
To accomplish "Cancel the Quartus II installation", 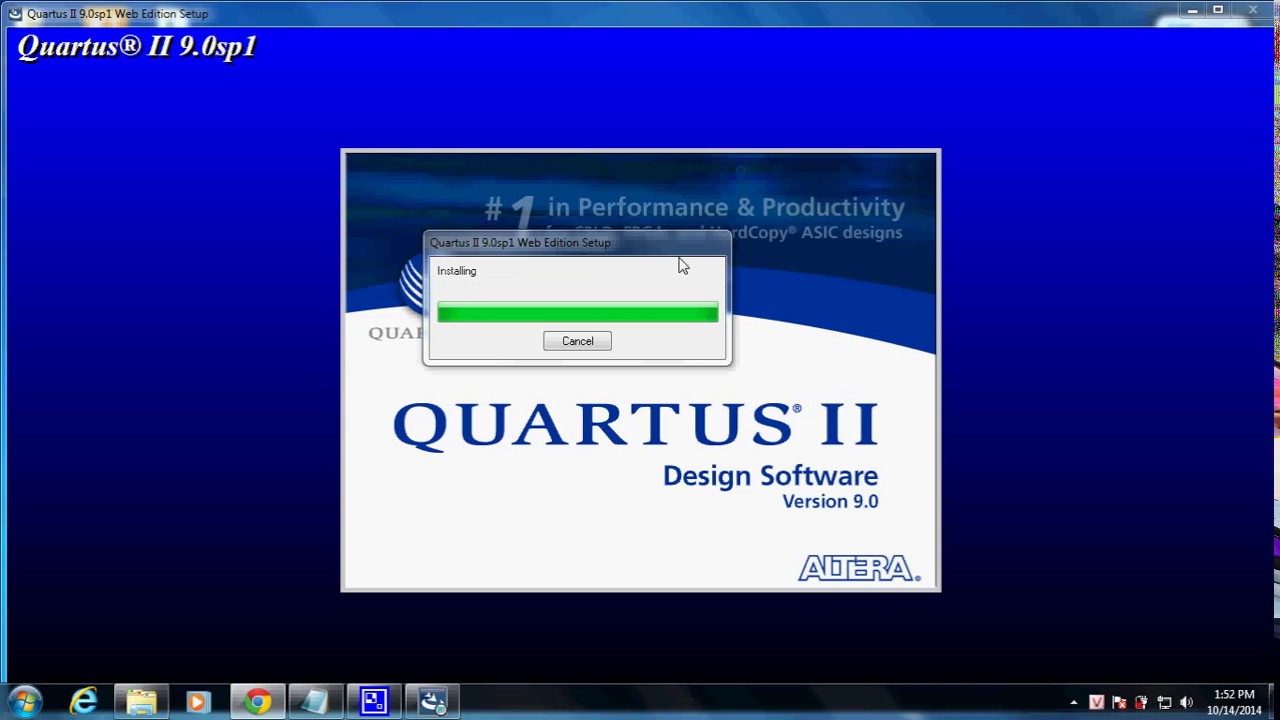I will pyautogui.click(x=577, y=341).
